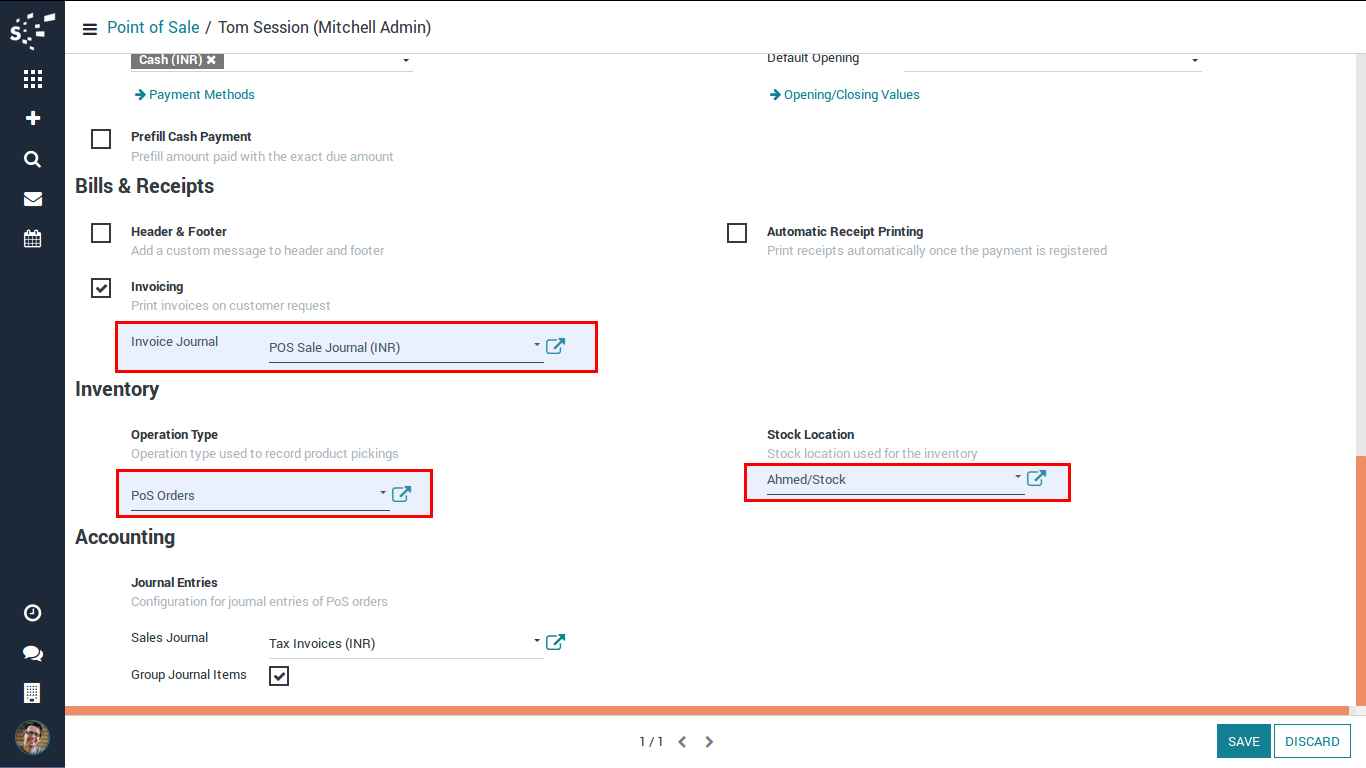Open search from the sidebar magnifier icon
Image resolution: width=1366 pixels, height=768 pixels.
(x=32, y=159)
